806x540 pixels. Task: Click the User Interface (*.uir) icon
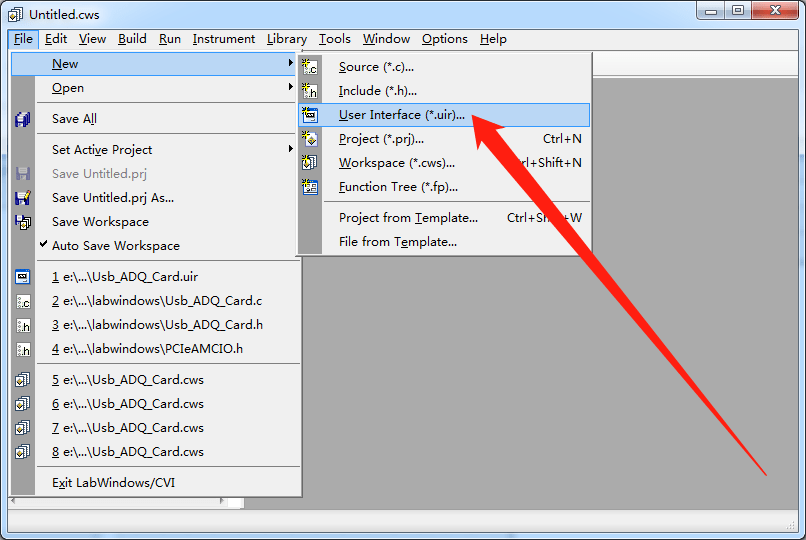point(309,115)
